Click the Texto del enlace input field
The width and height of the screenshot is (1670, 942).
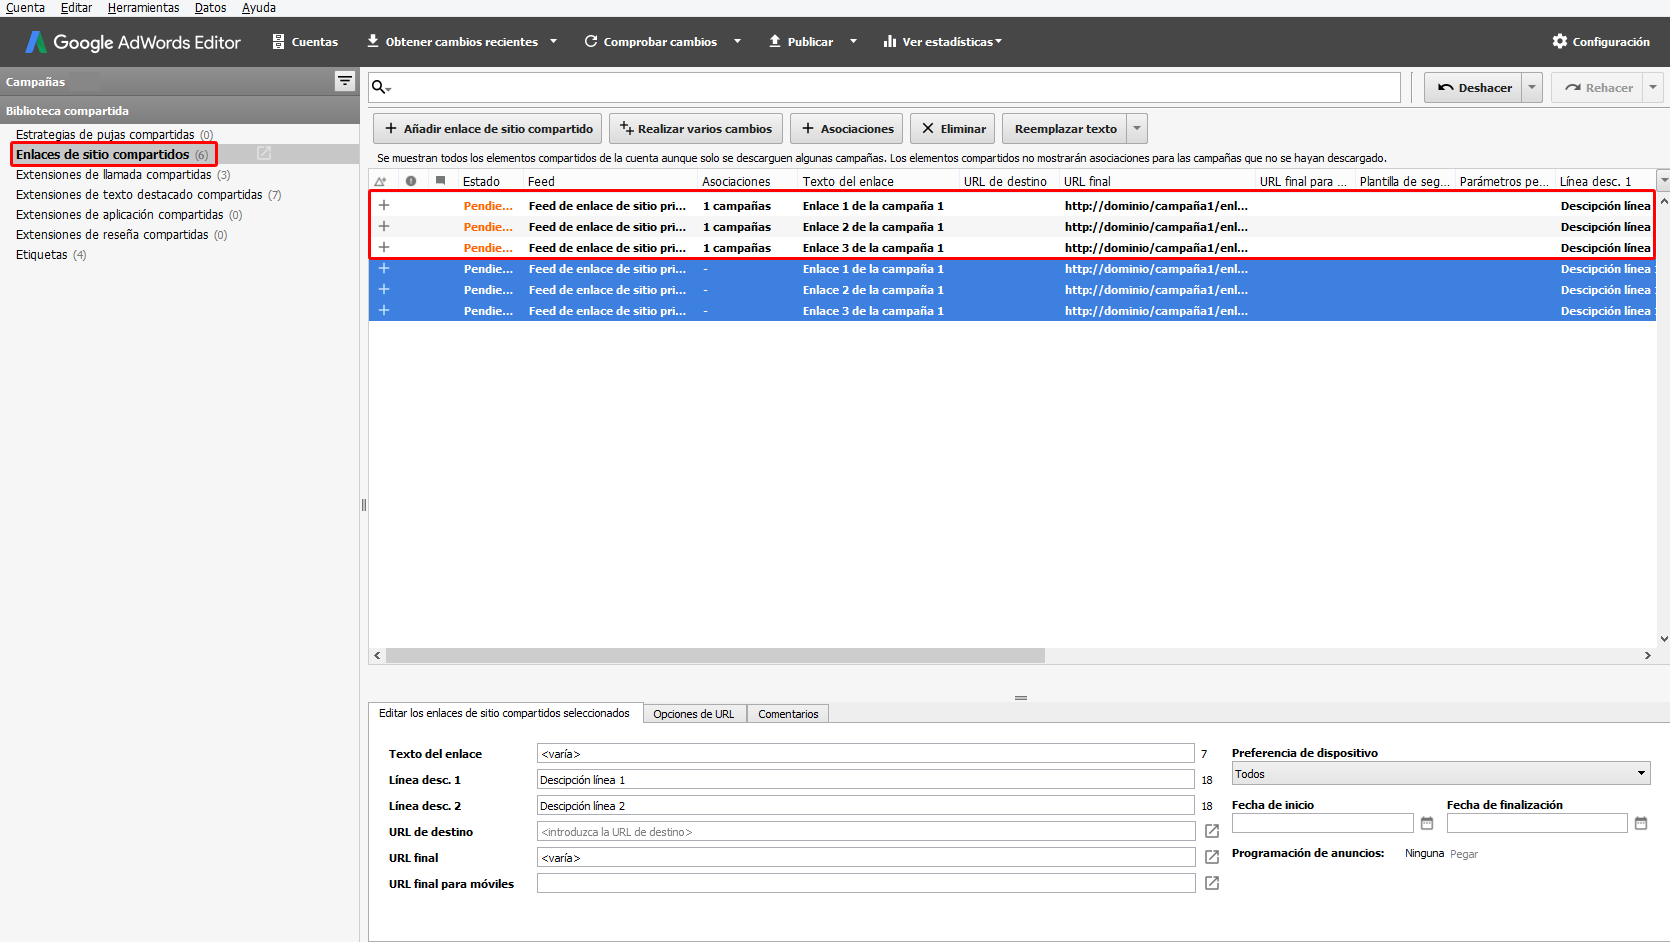coord(865,754)
